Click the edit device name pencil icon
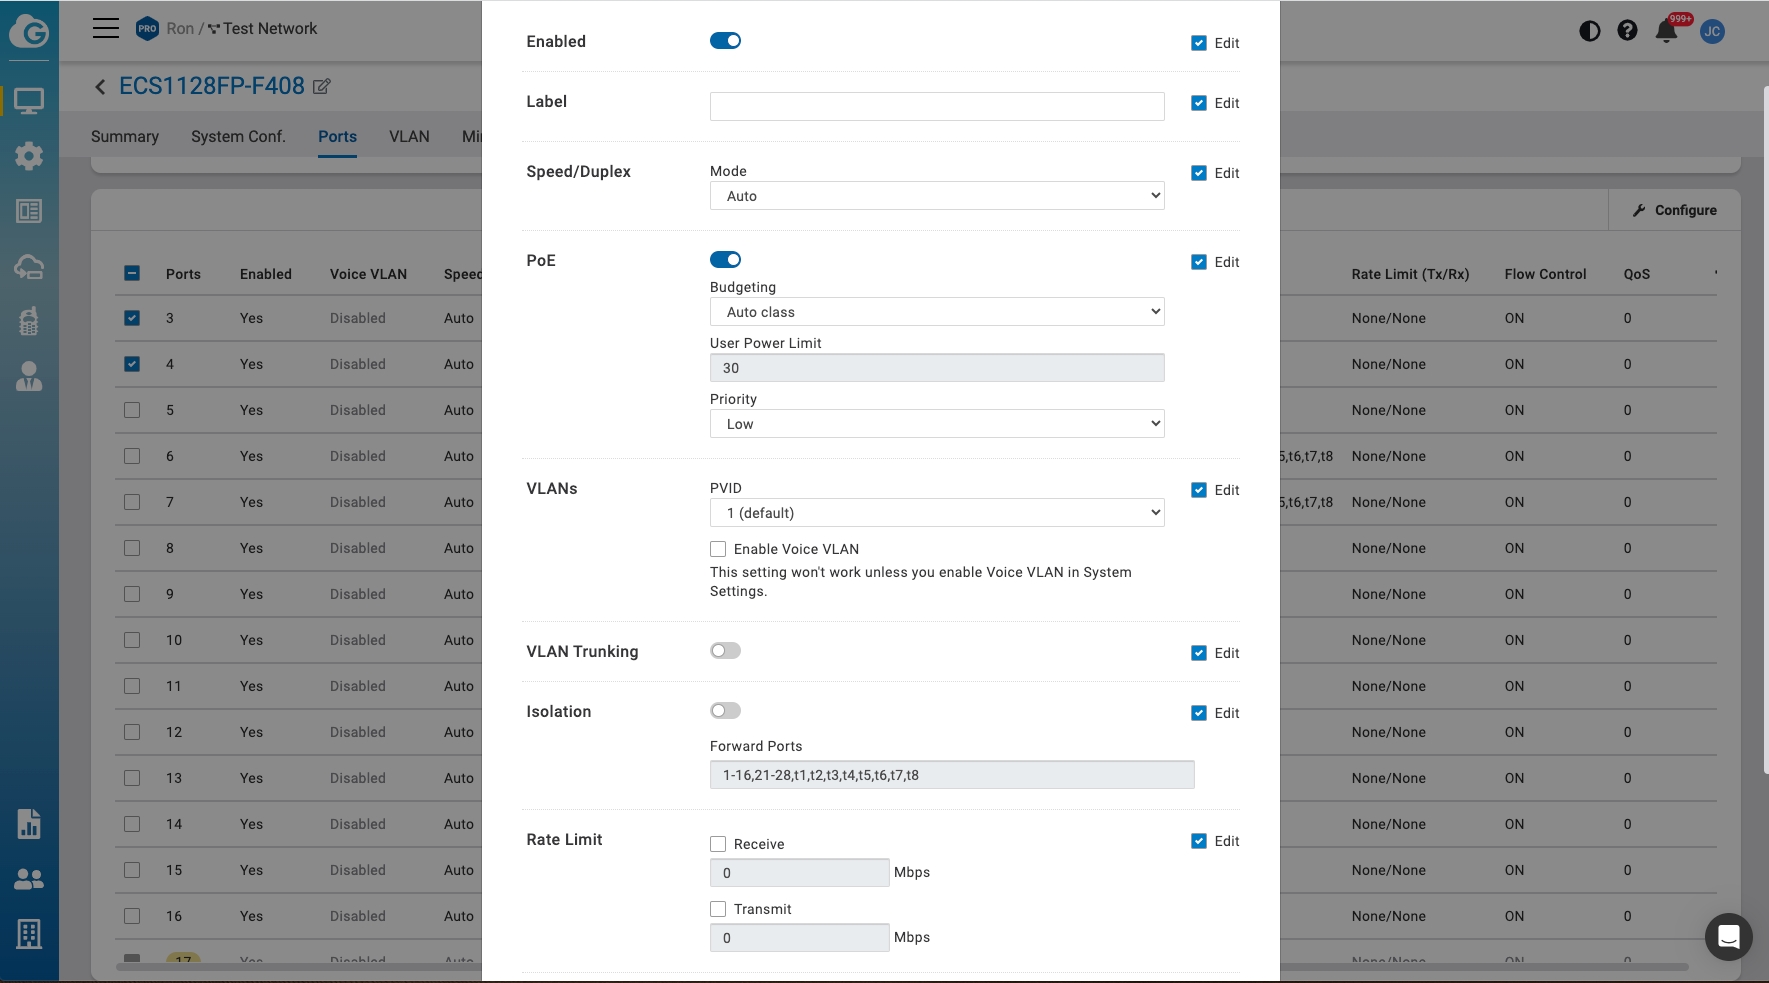 pyautogui.click(x=322, y=86)
